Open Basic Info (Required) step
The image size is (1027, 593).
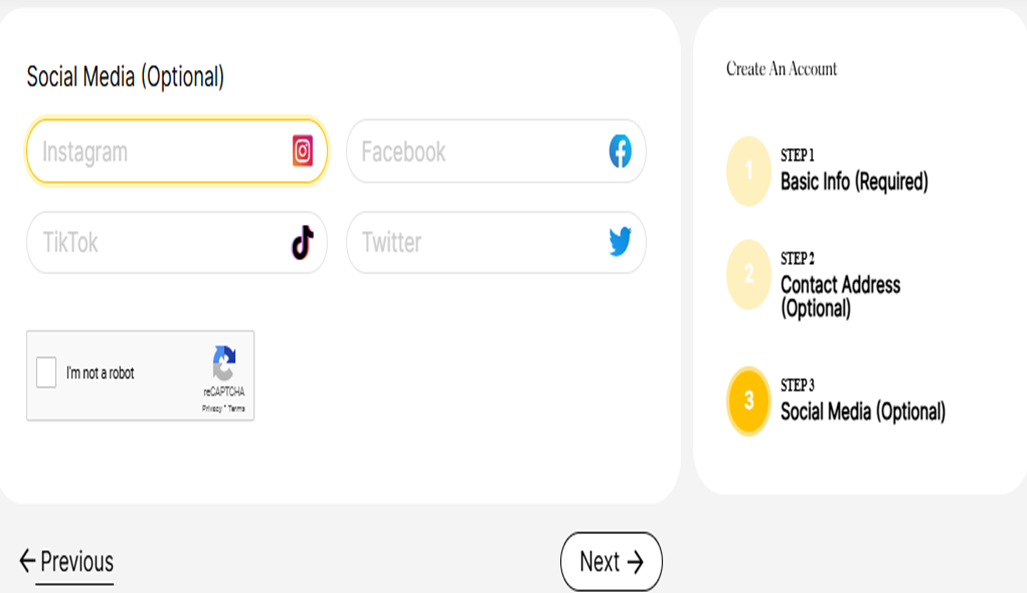click(854, 182)
